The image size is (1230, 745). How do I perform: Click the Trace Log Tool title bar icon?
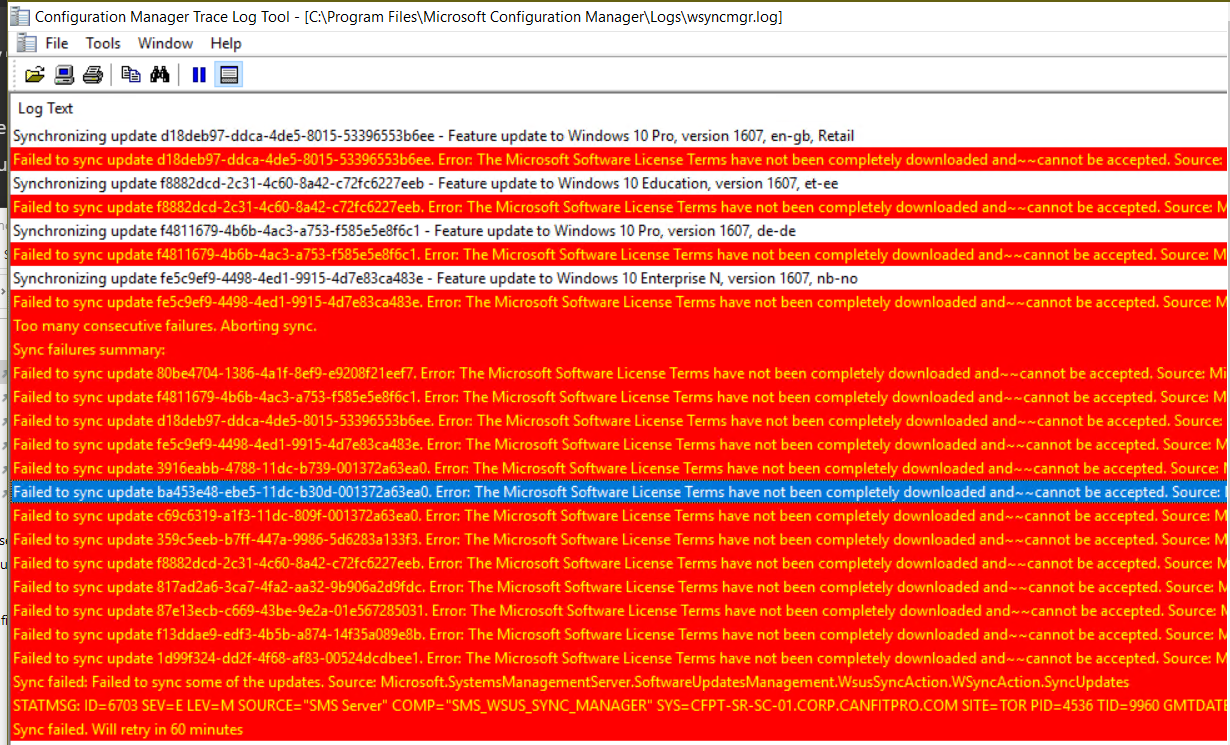click(19, 16)
